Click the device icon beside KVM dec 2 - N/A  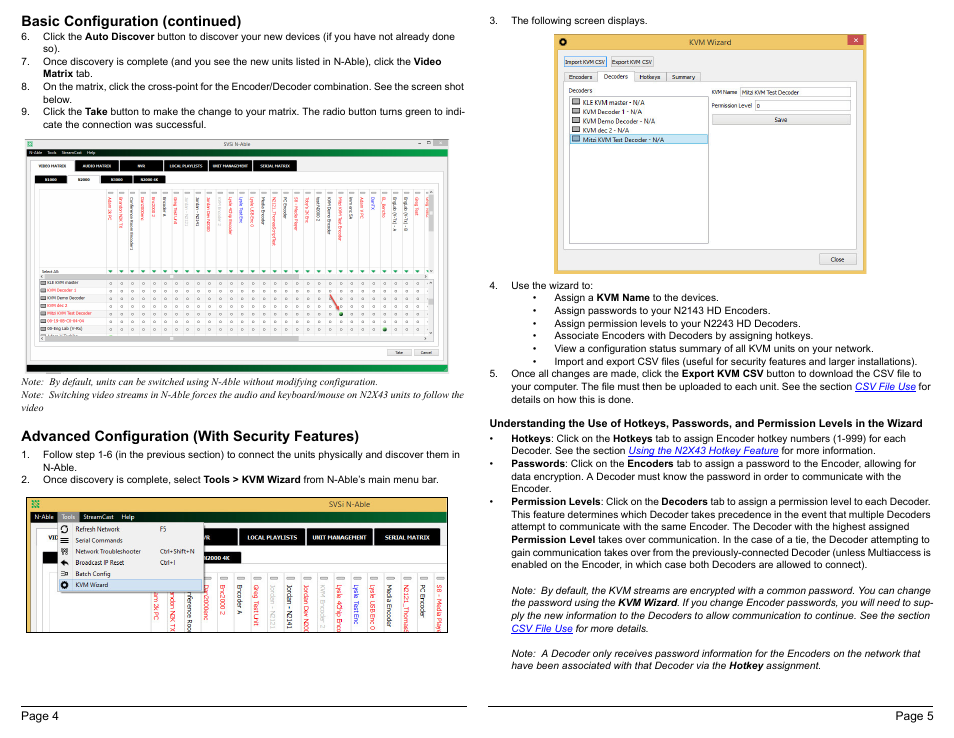tap(576, 130)
